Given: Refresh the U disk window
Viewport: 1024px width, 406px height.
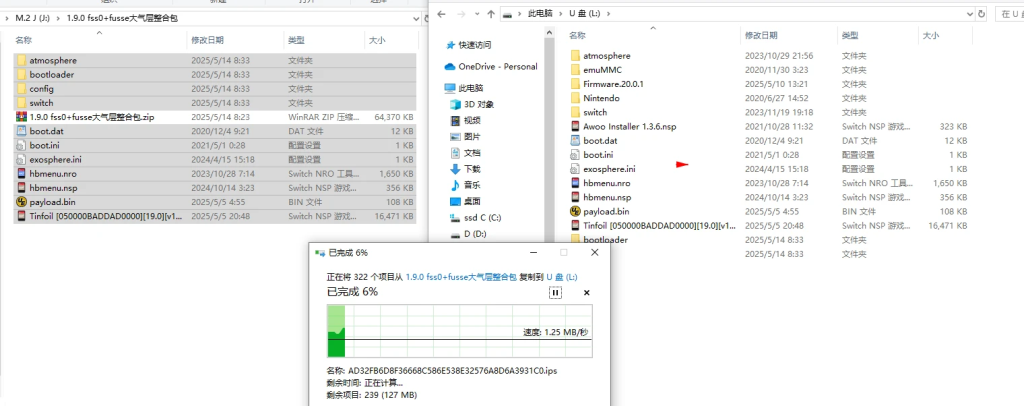Looking at the screenshot, I should coord(981,13).
